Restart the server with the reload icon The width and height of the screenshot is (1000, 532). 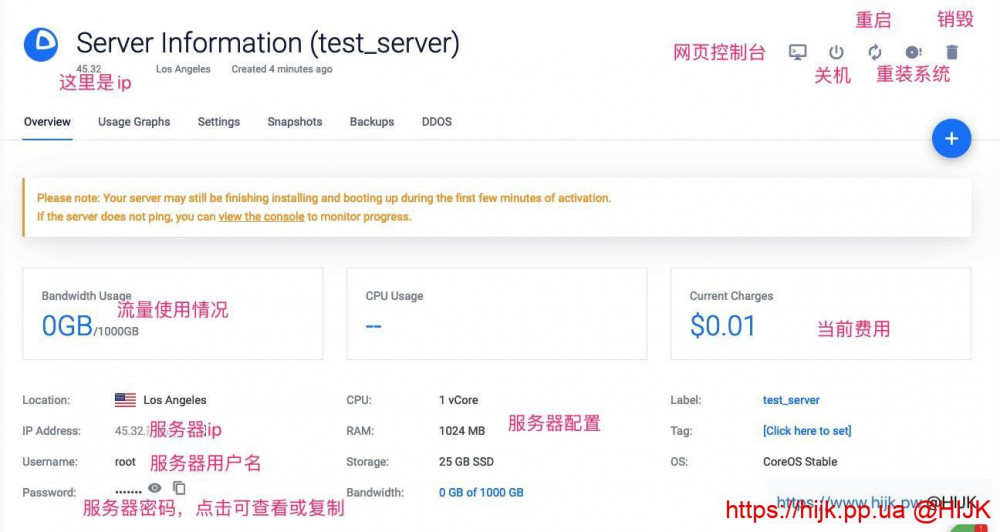tap(875, 52)
